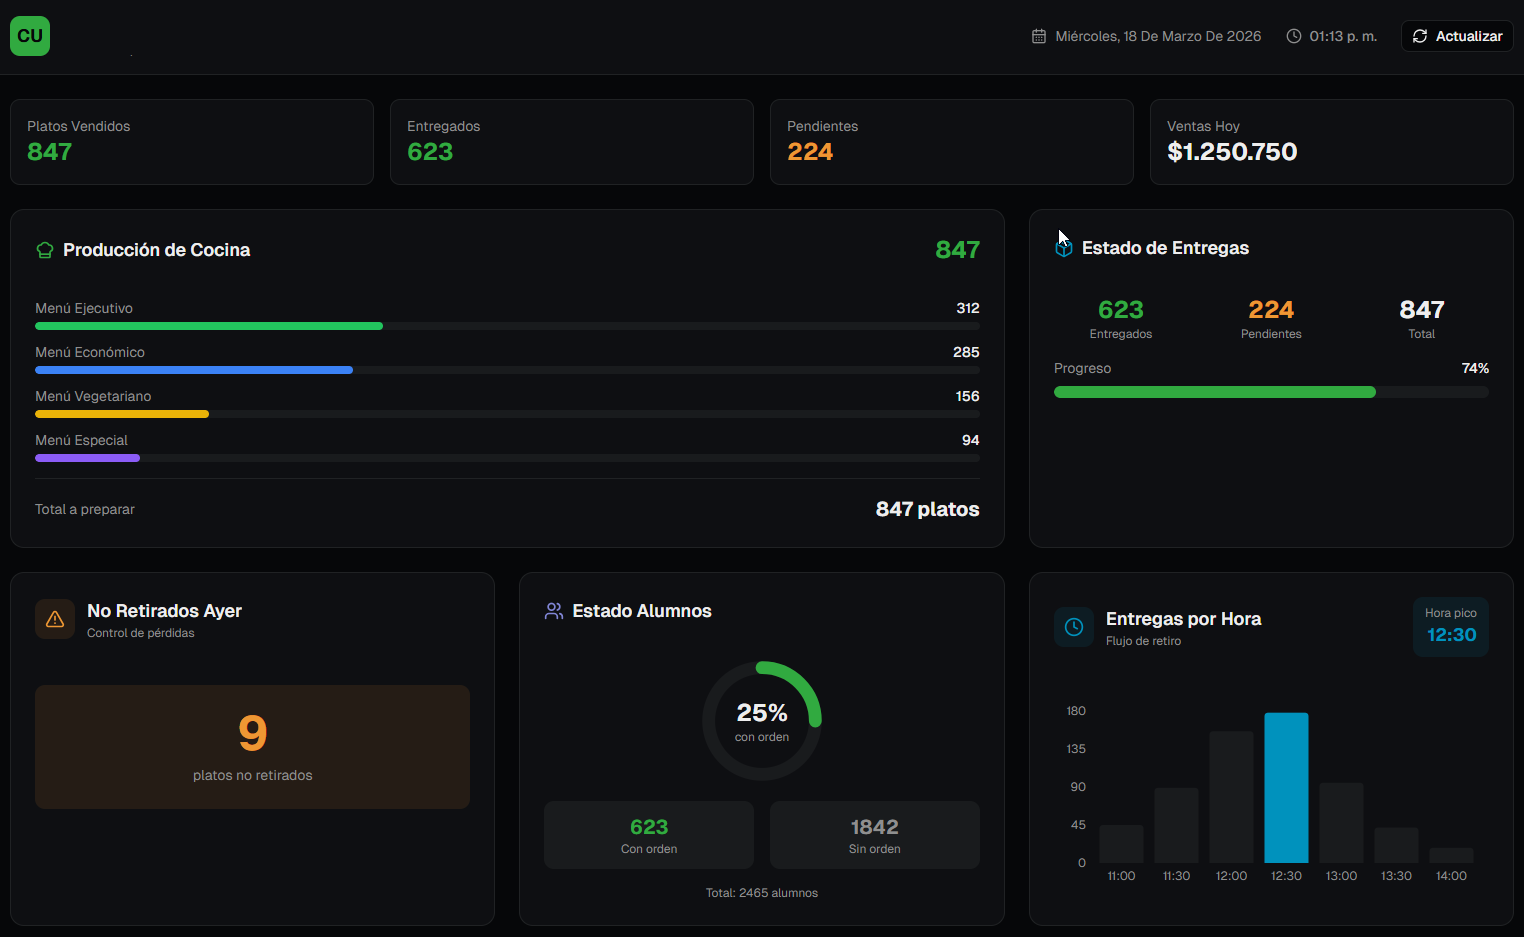Click the chef hat icon in Producción de Cocina

coord(45,250)
